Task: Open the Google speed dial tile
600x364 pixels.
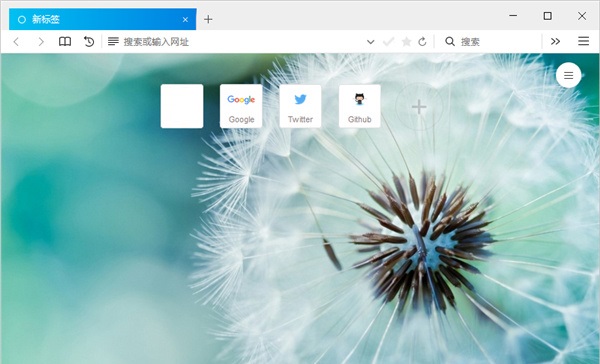Action: point(241,106)
